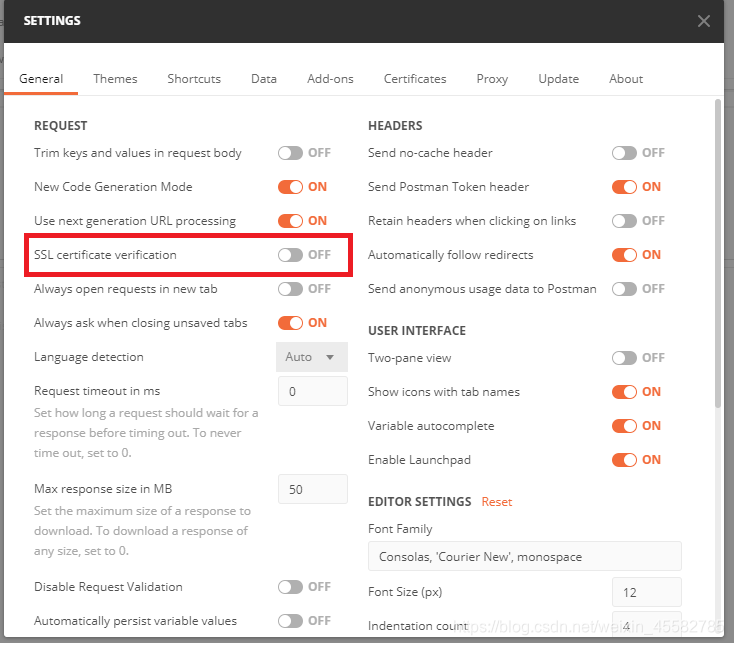Disable next generation URL processing toggle
Screen dimensions: 734x645
tap(290, 221)
